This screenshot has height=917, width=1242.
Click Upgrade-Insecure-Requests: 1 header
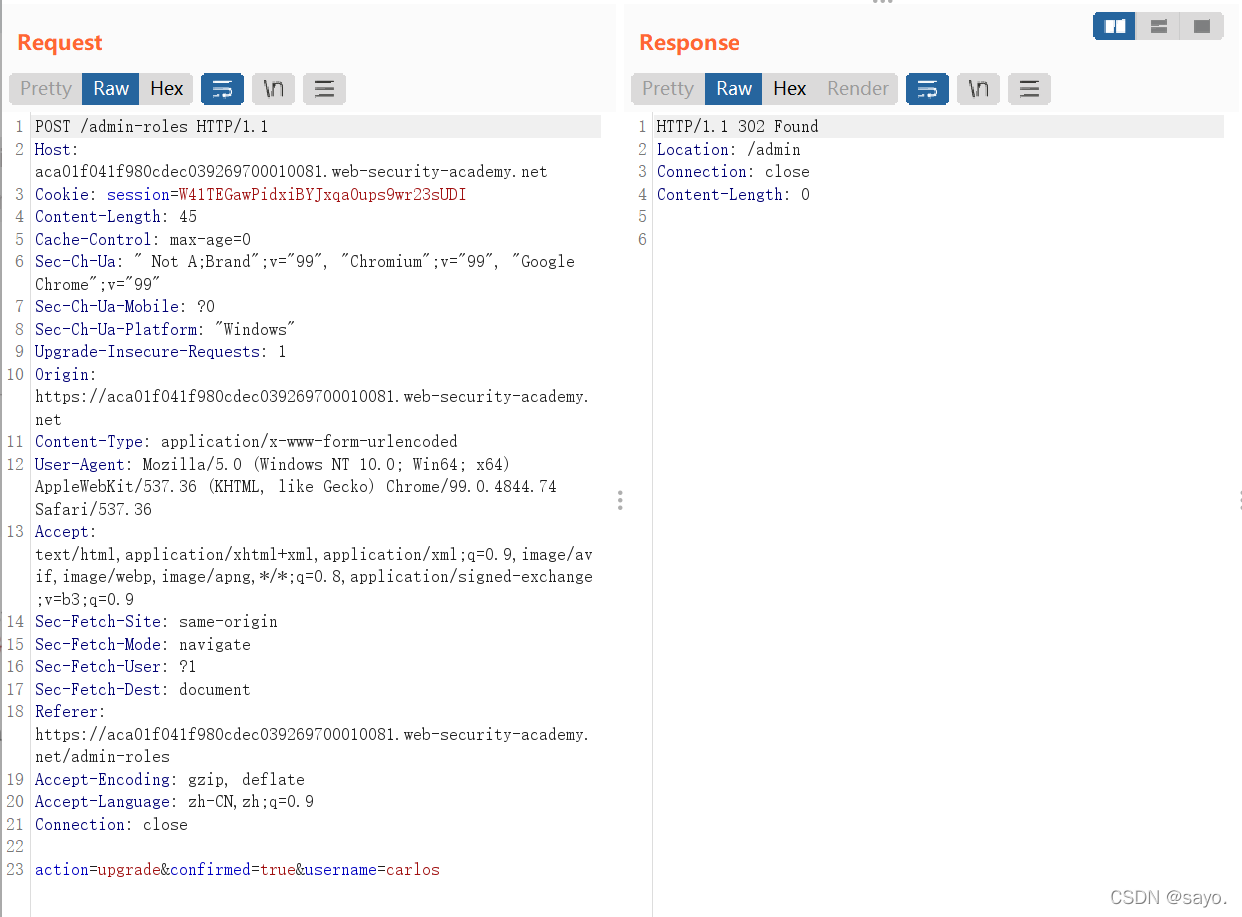click(161, 352)
